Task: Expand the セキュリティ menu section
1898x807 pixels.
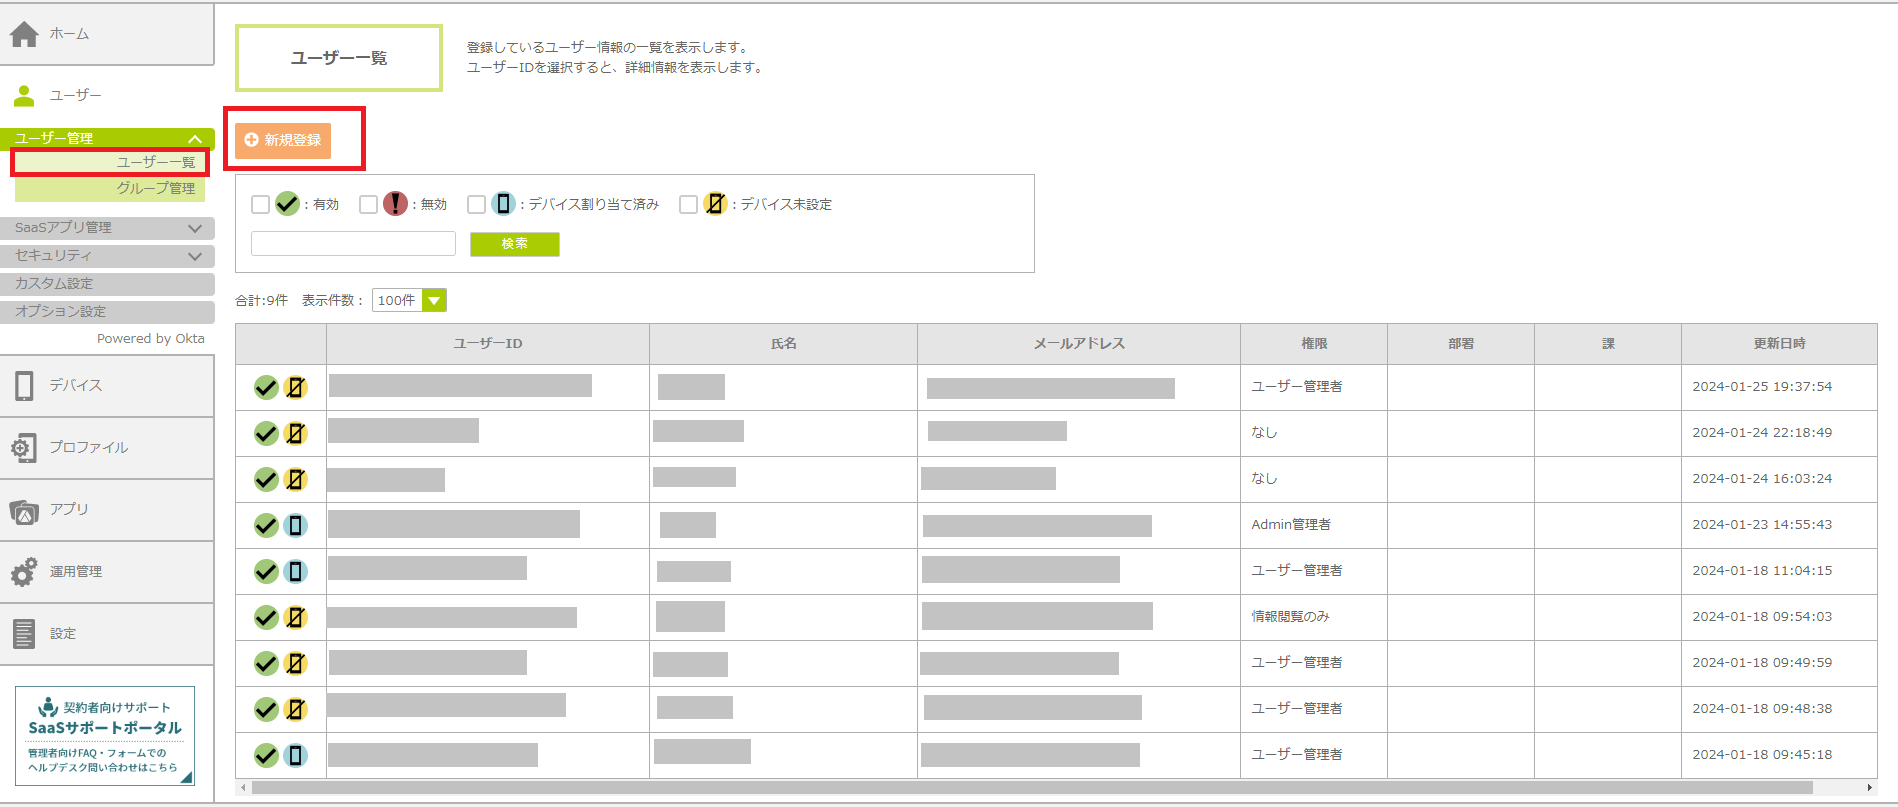Action: pos(194,256)
